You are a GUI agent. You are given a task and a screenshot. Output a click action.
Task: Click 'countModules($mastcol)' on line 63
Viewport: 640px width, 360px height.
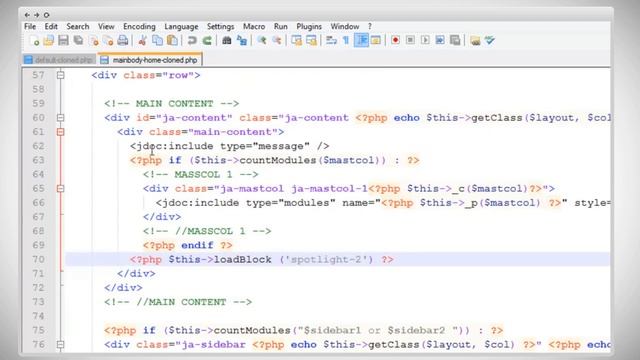pos(313,160)
